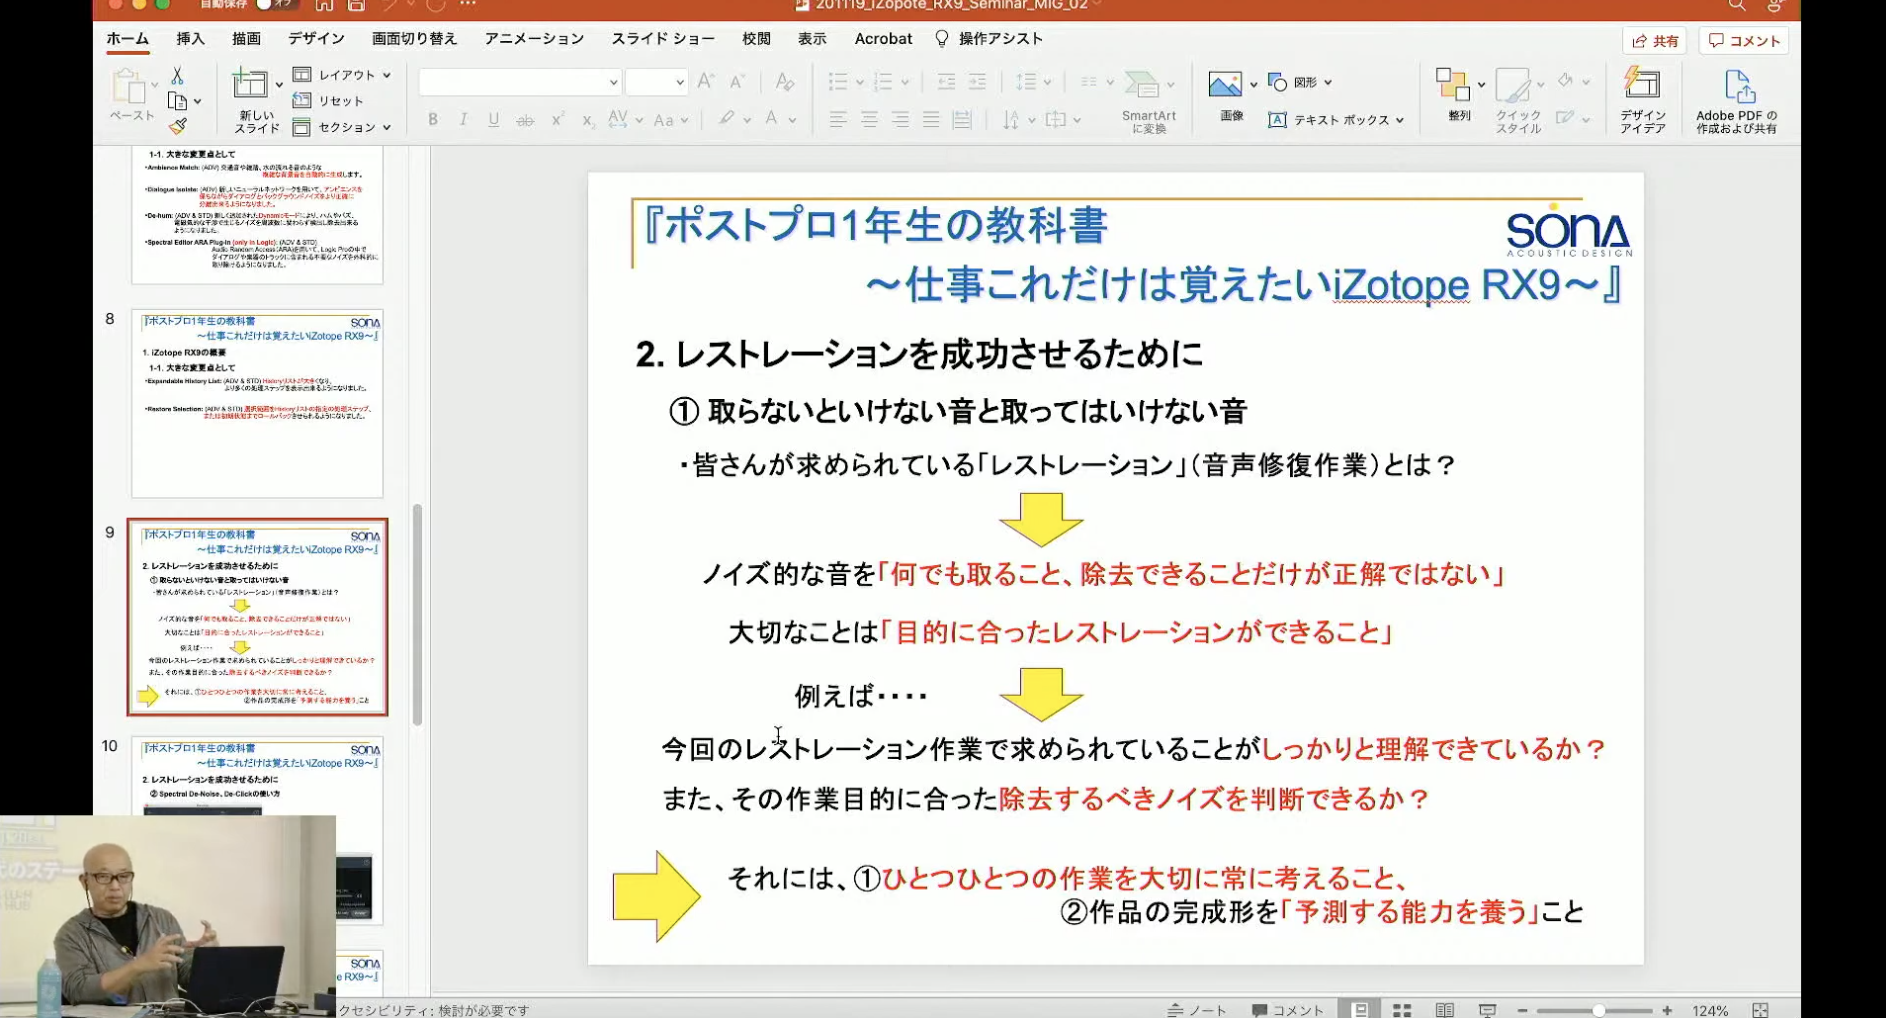The height and width of the screenshot is (1018, 1886).
Task: Click the Cut scissors icon
Action: point(177,76)
